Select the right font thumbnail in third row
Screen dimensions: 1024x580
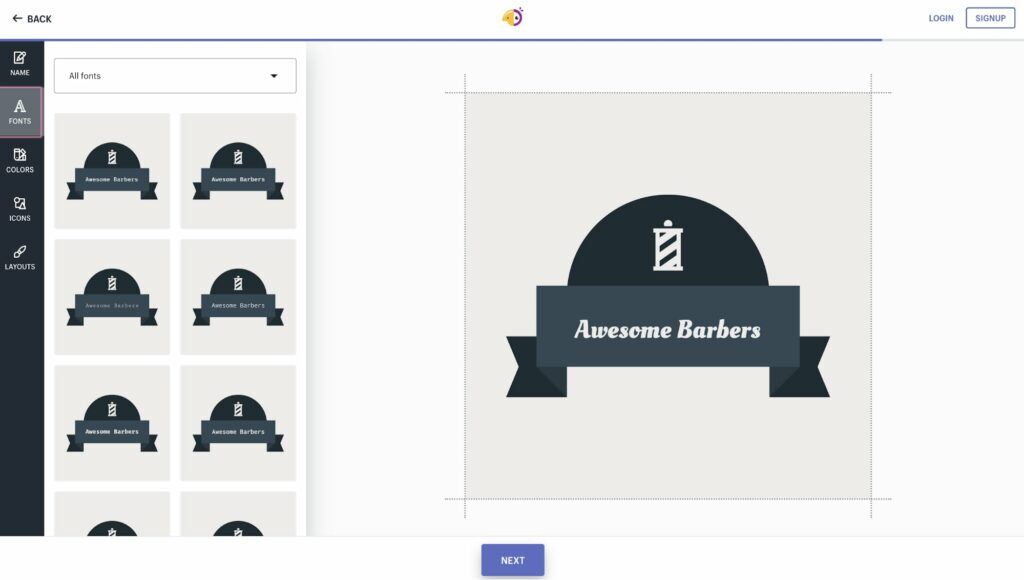tap(238, 423)
